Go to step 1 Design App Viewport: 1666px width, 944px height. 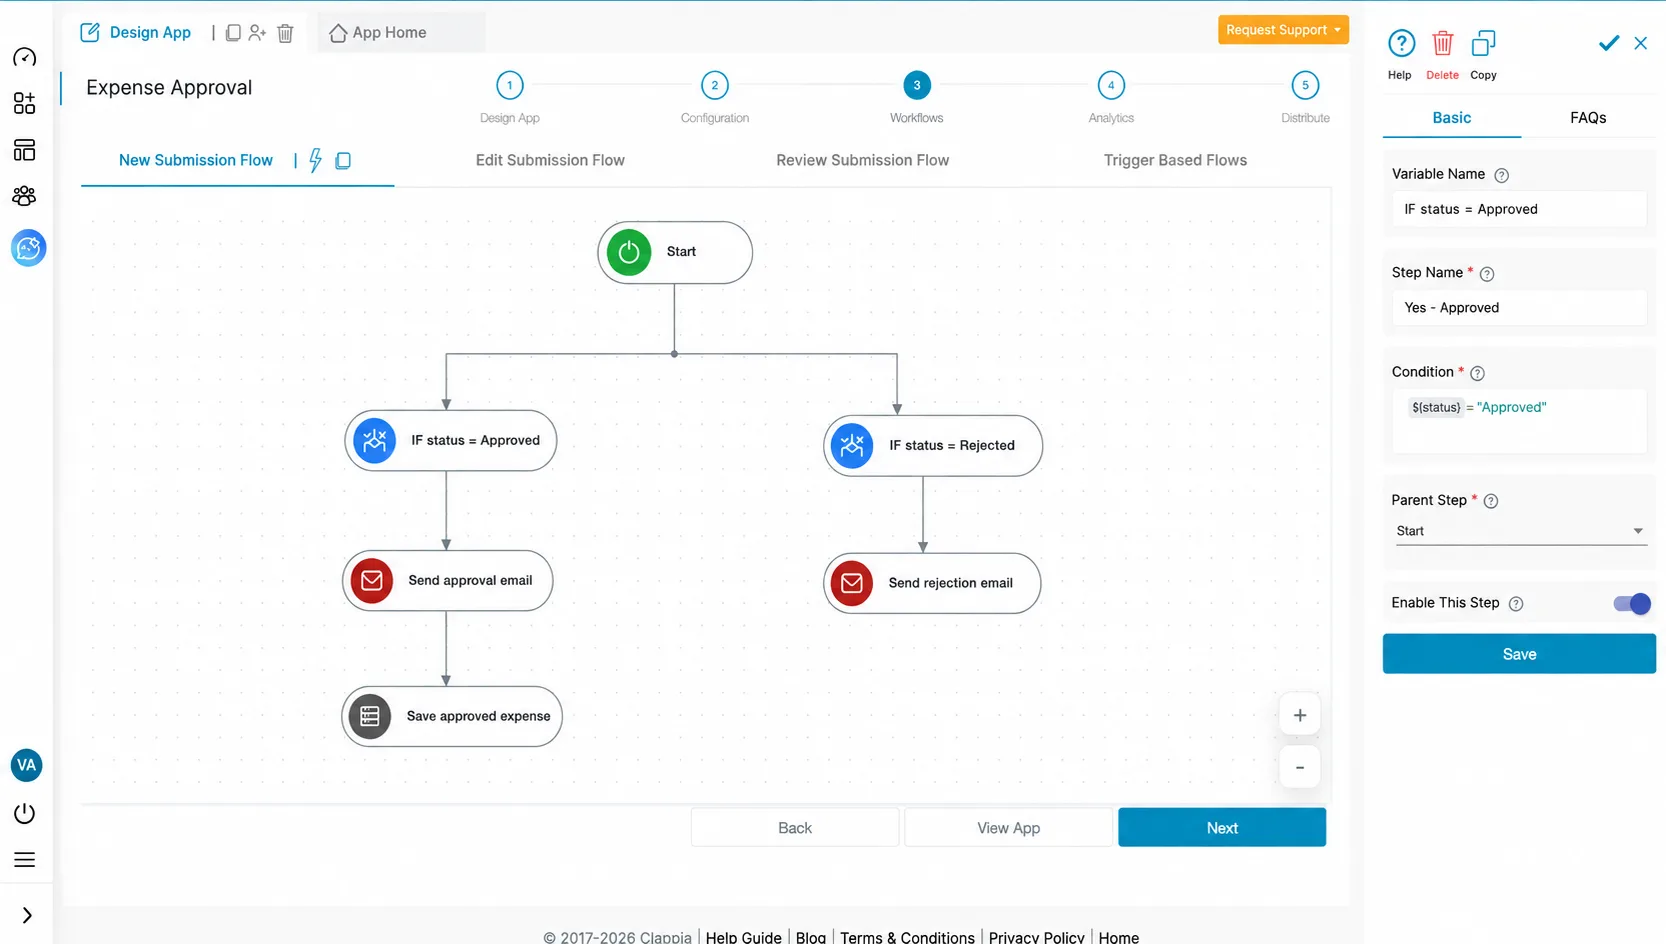(510, 86)
